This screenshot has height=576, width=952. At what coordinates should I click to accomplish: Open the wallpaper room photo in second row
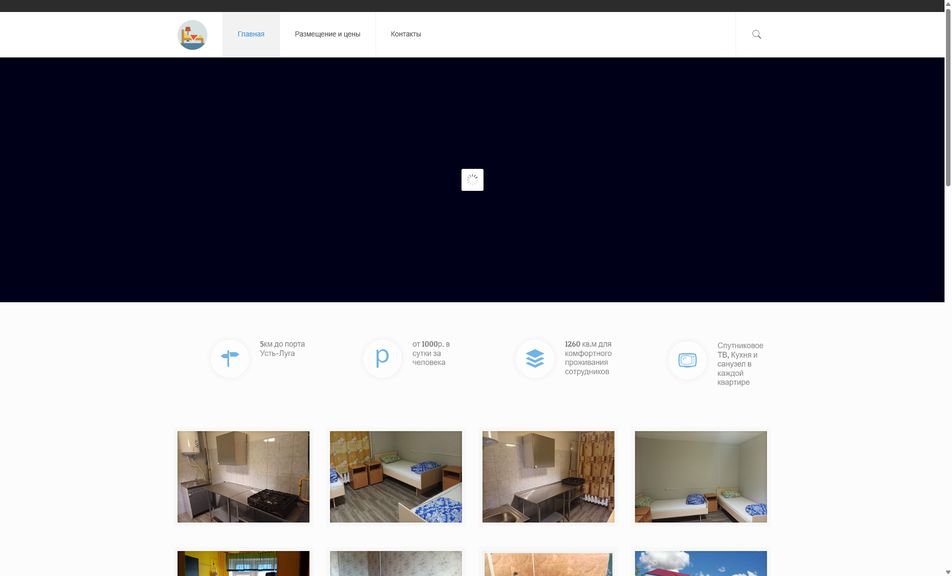point(396,563)
